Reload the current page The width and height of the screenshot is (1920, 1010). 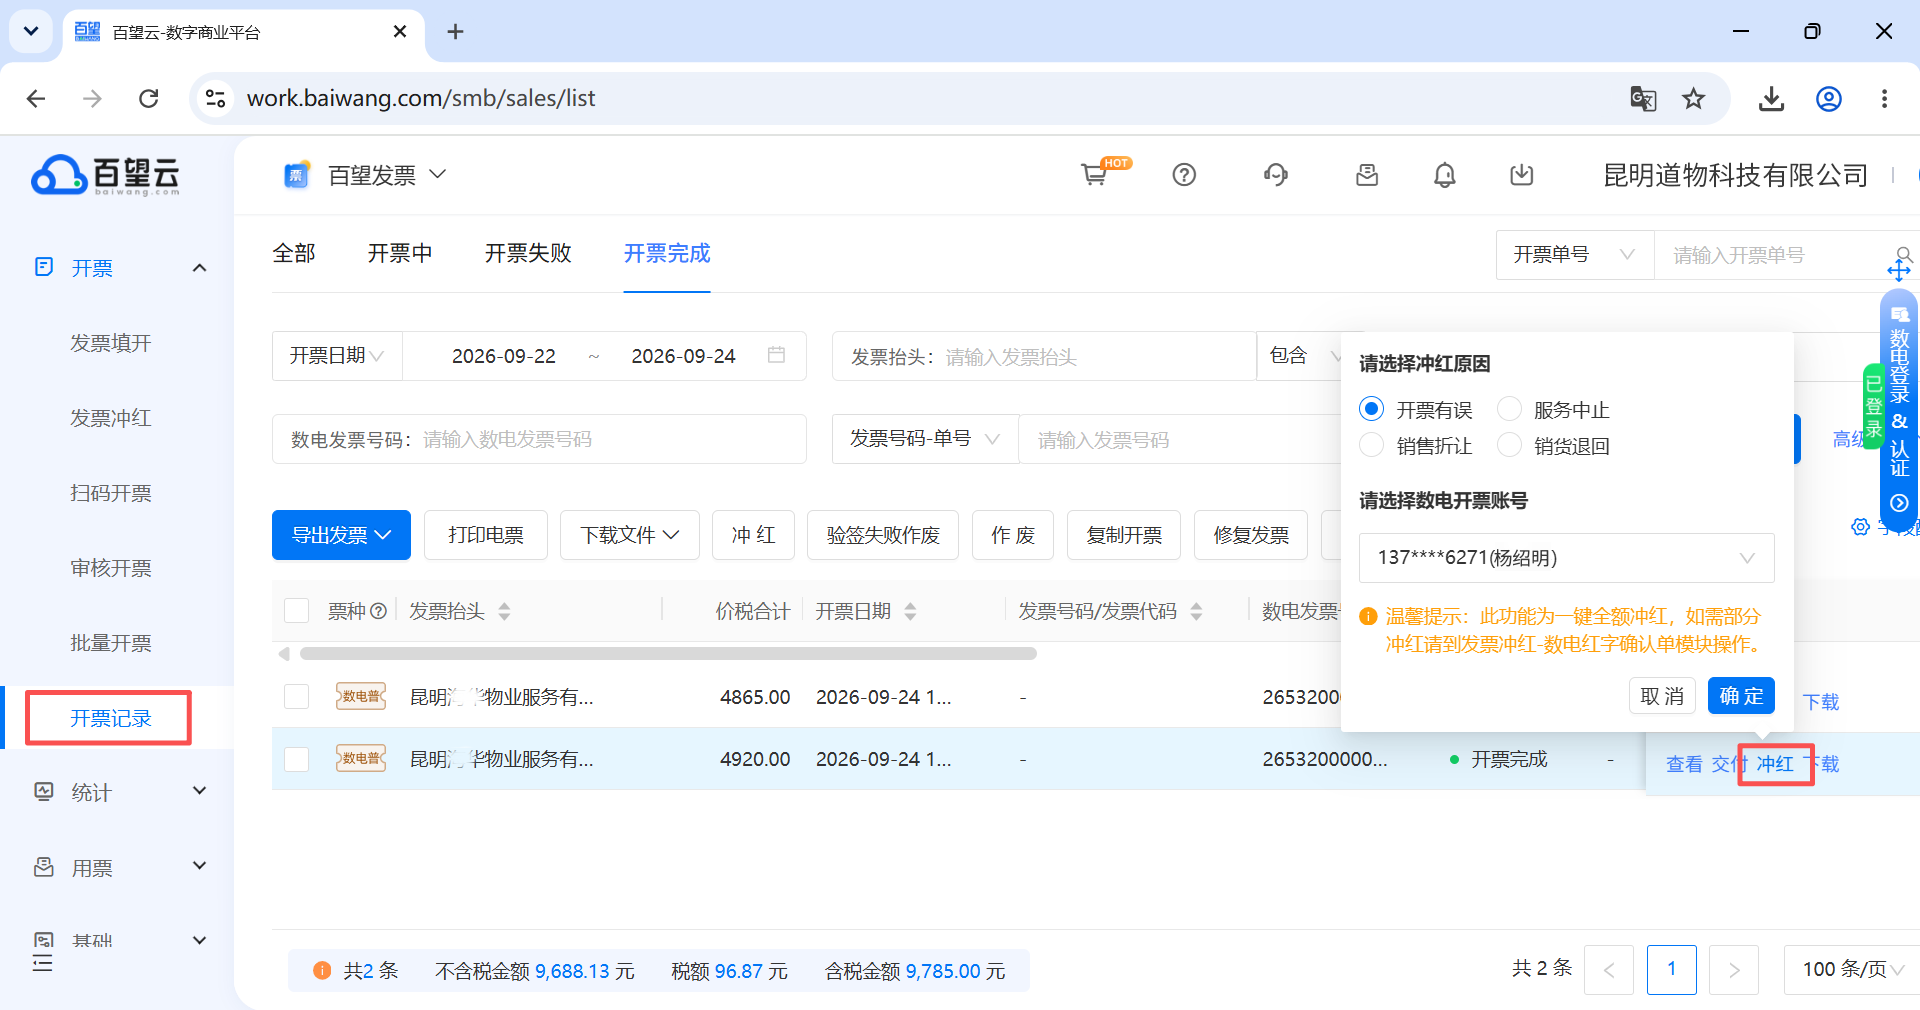coord(149,98)
